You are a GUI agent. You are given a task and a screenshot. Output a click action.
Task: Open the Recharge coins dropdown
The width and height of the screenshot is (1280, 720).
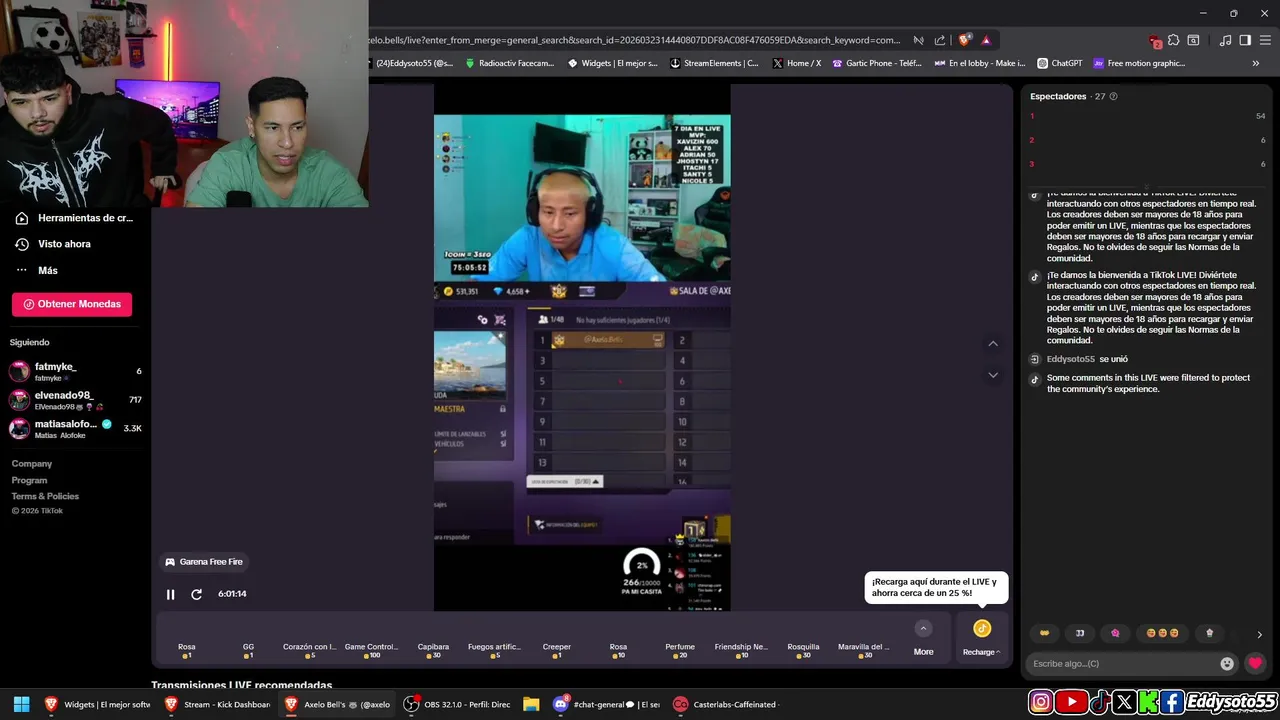pyautogui.click(x=981, y=637)
